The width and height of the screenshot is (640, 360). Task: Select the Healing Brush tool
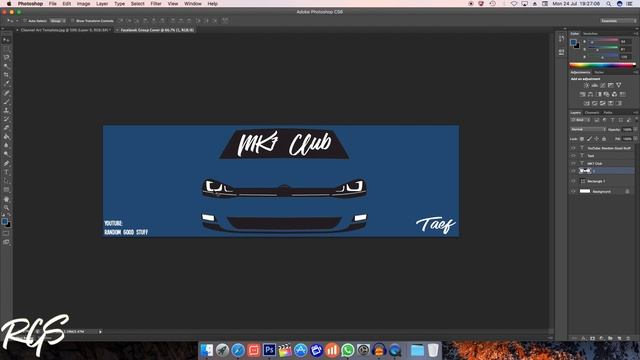click(x=6, y=93)
